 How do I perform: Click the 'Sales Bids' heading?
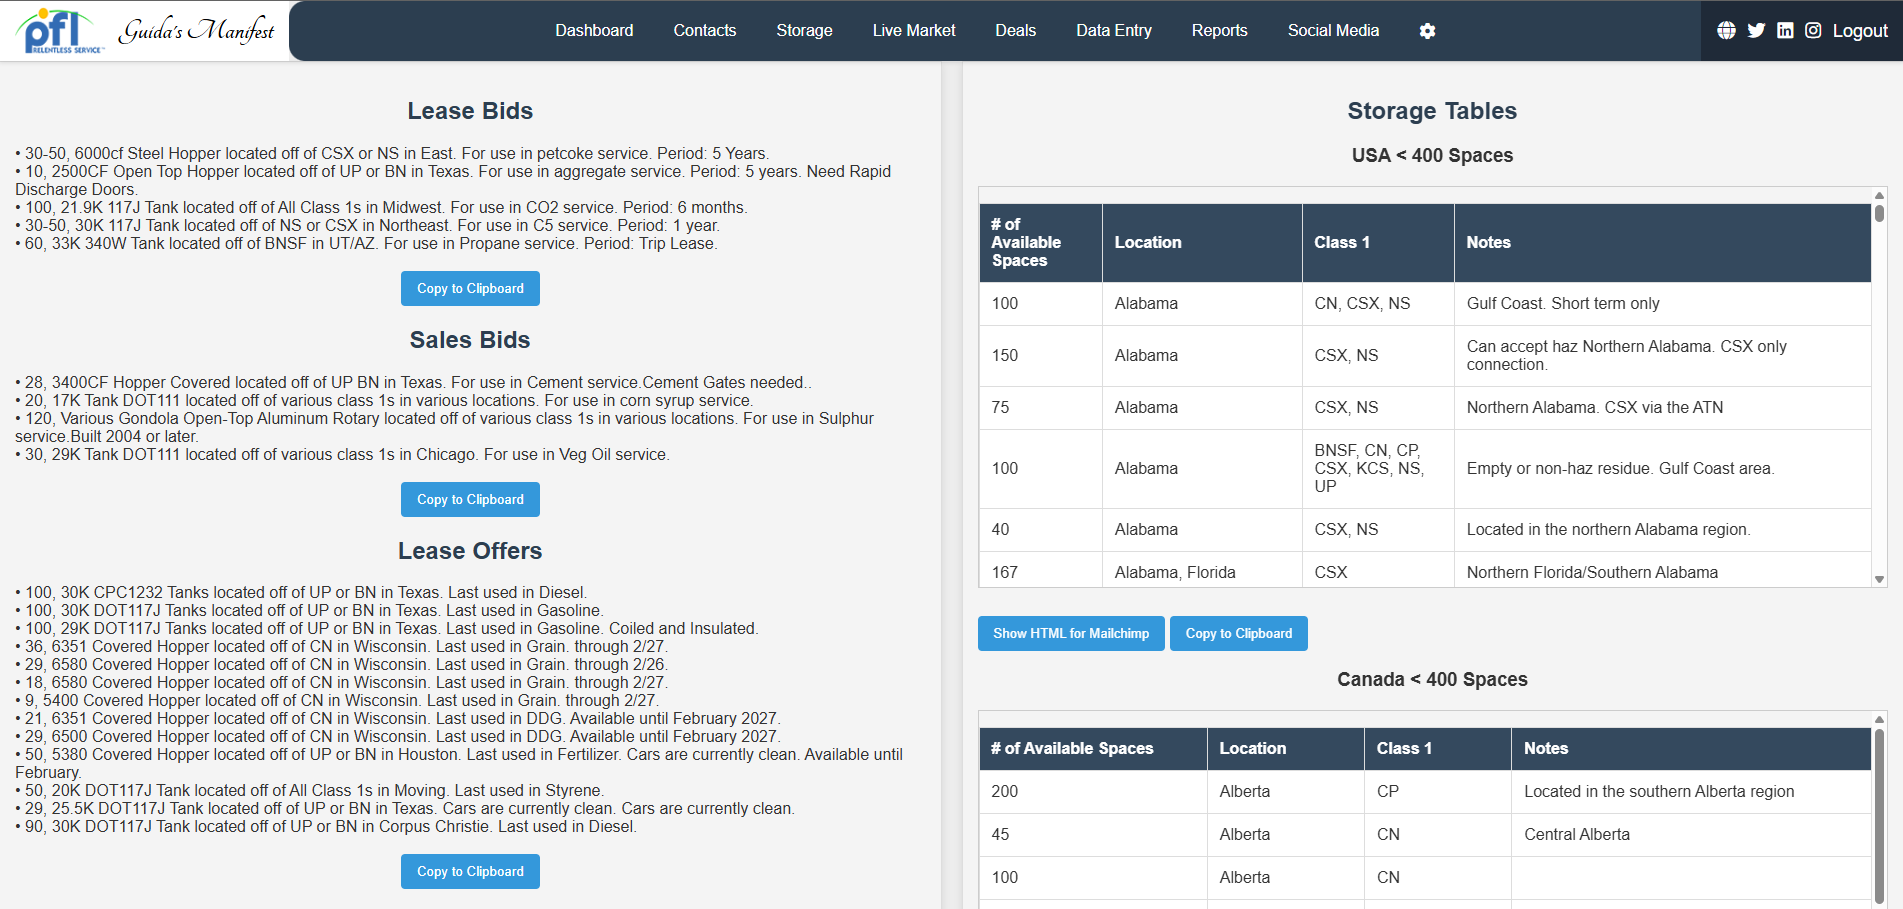tap(470, 340)
